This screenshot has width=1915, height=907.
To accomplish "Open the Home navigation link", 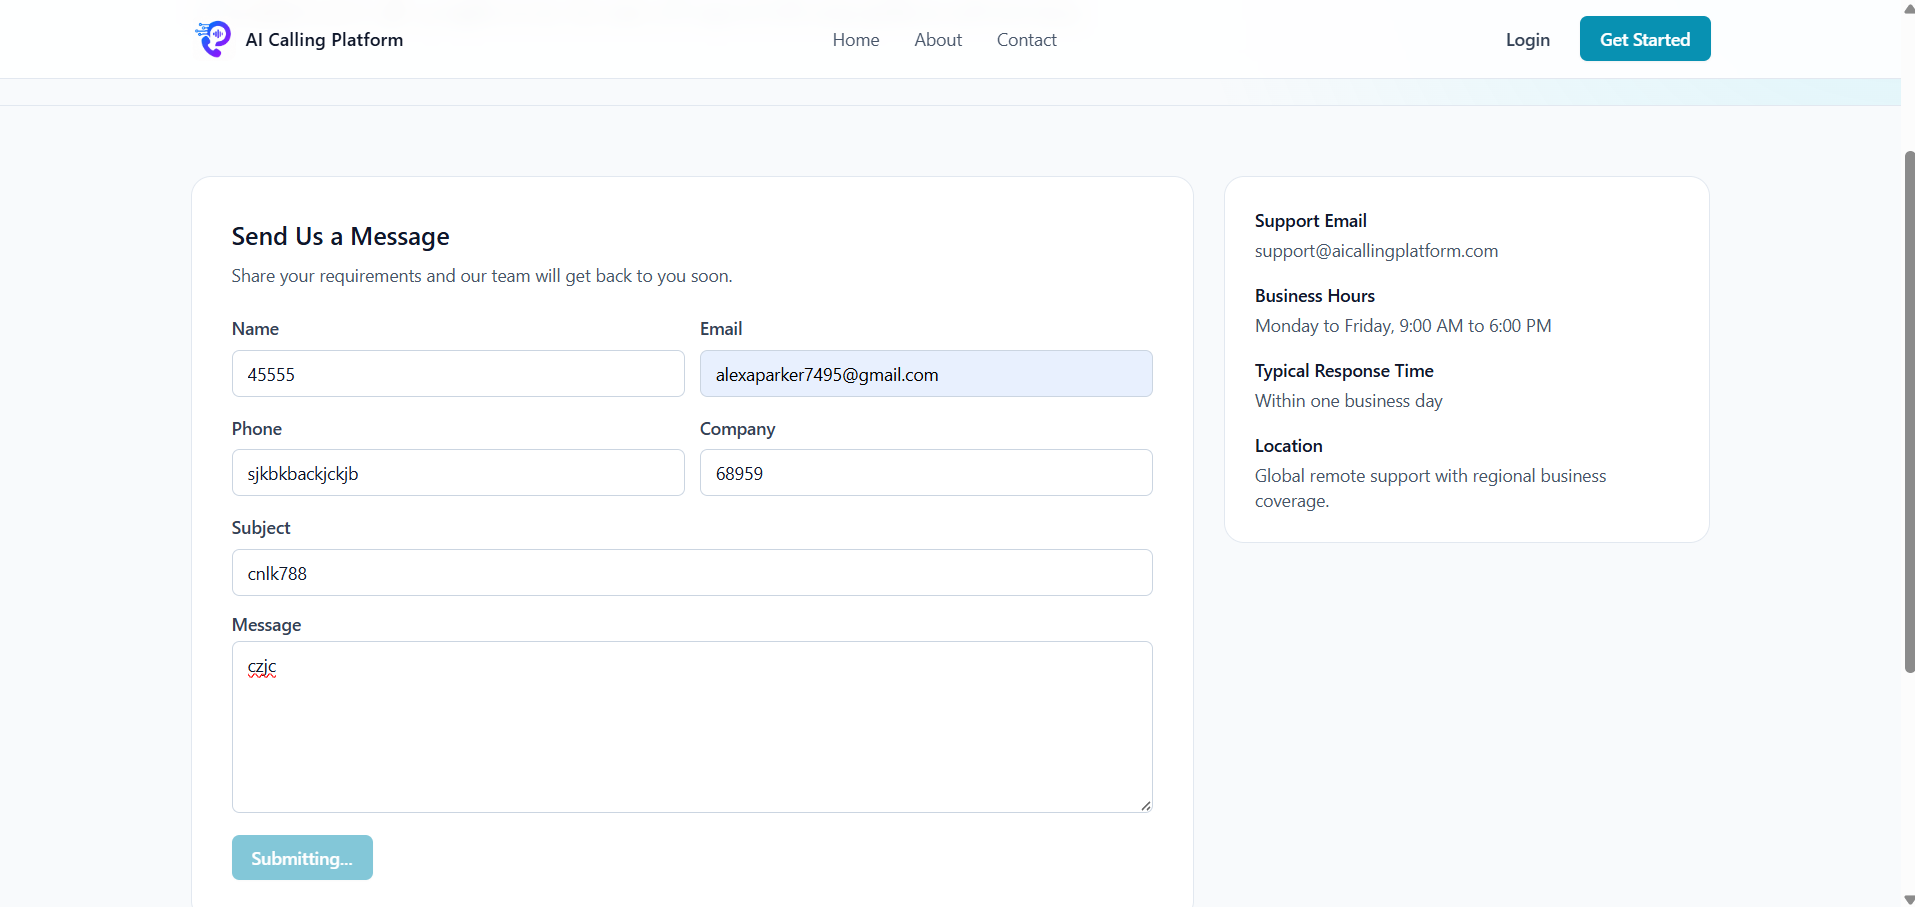I will [856, 40].
